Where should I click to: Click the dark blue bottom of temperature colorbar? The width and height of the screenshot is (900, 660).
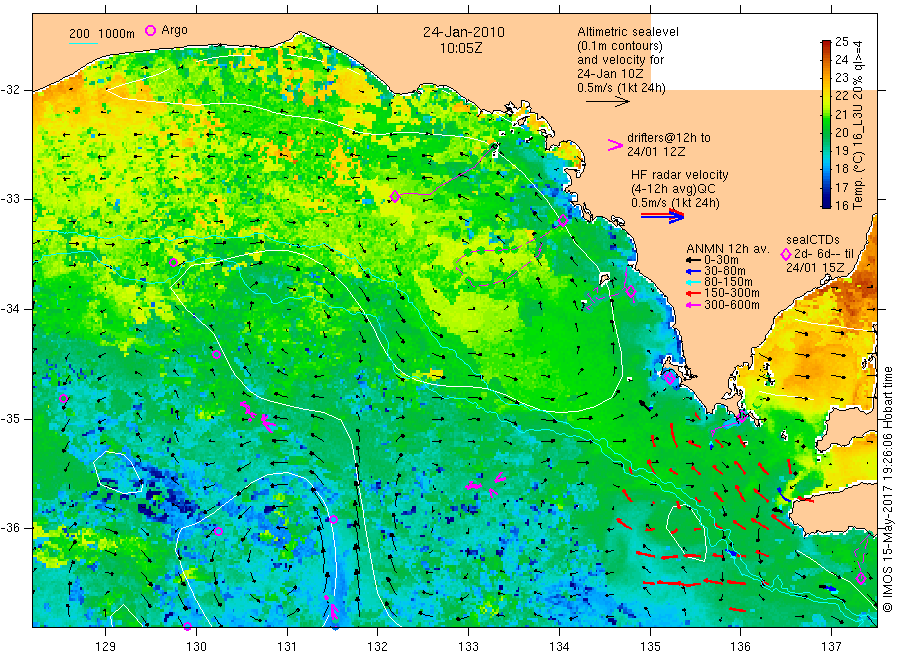(826, 202)
